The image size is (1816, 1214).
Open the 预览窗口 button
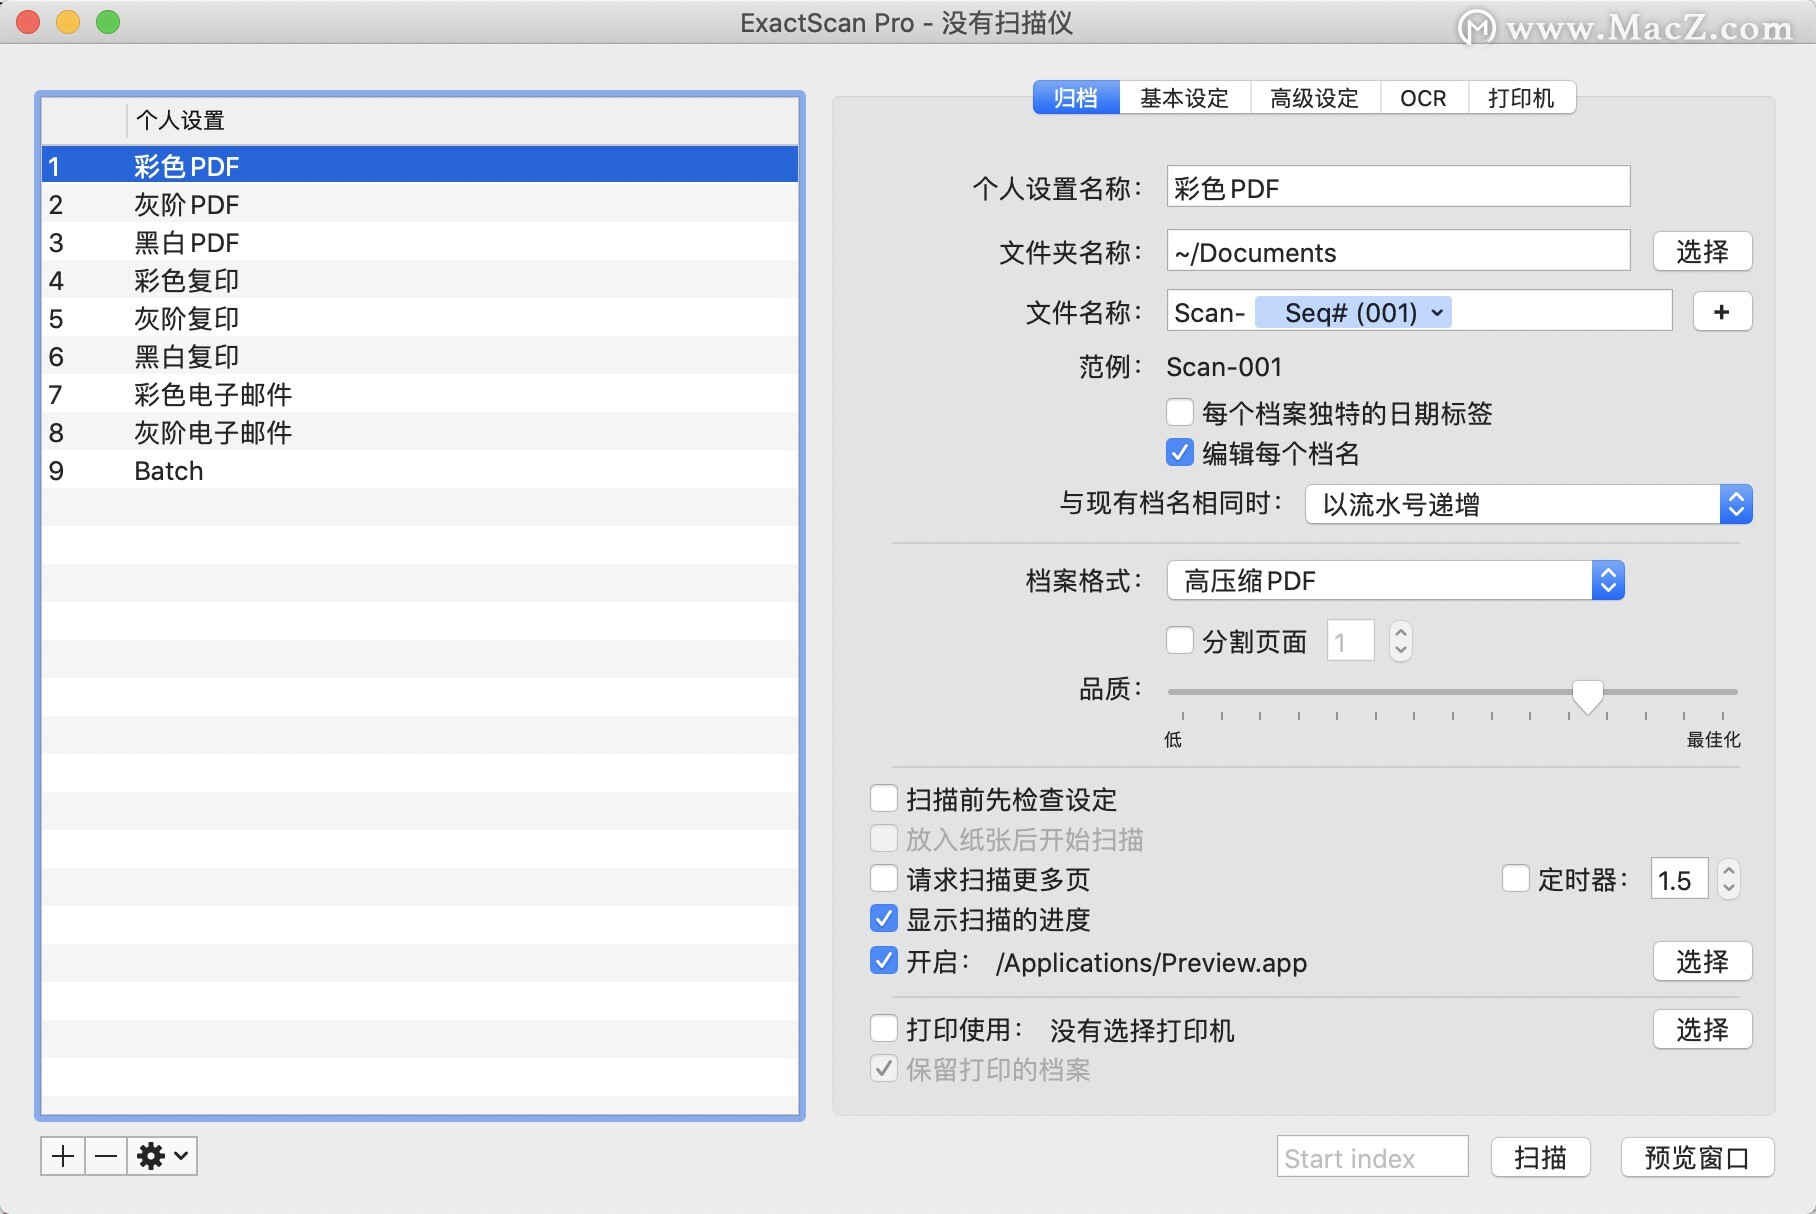click(1697, 1157)
